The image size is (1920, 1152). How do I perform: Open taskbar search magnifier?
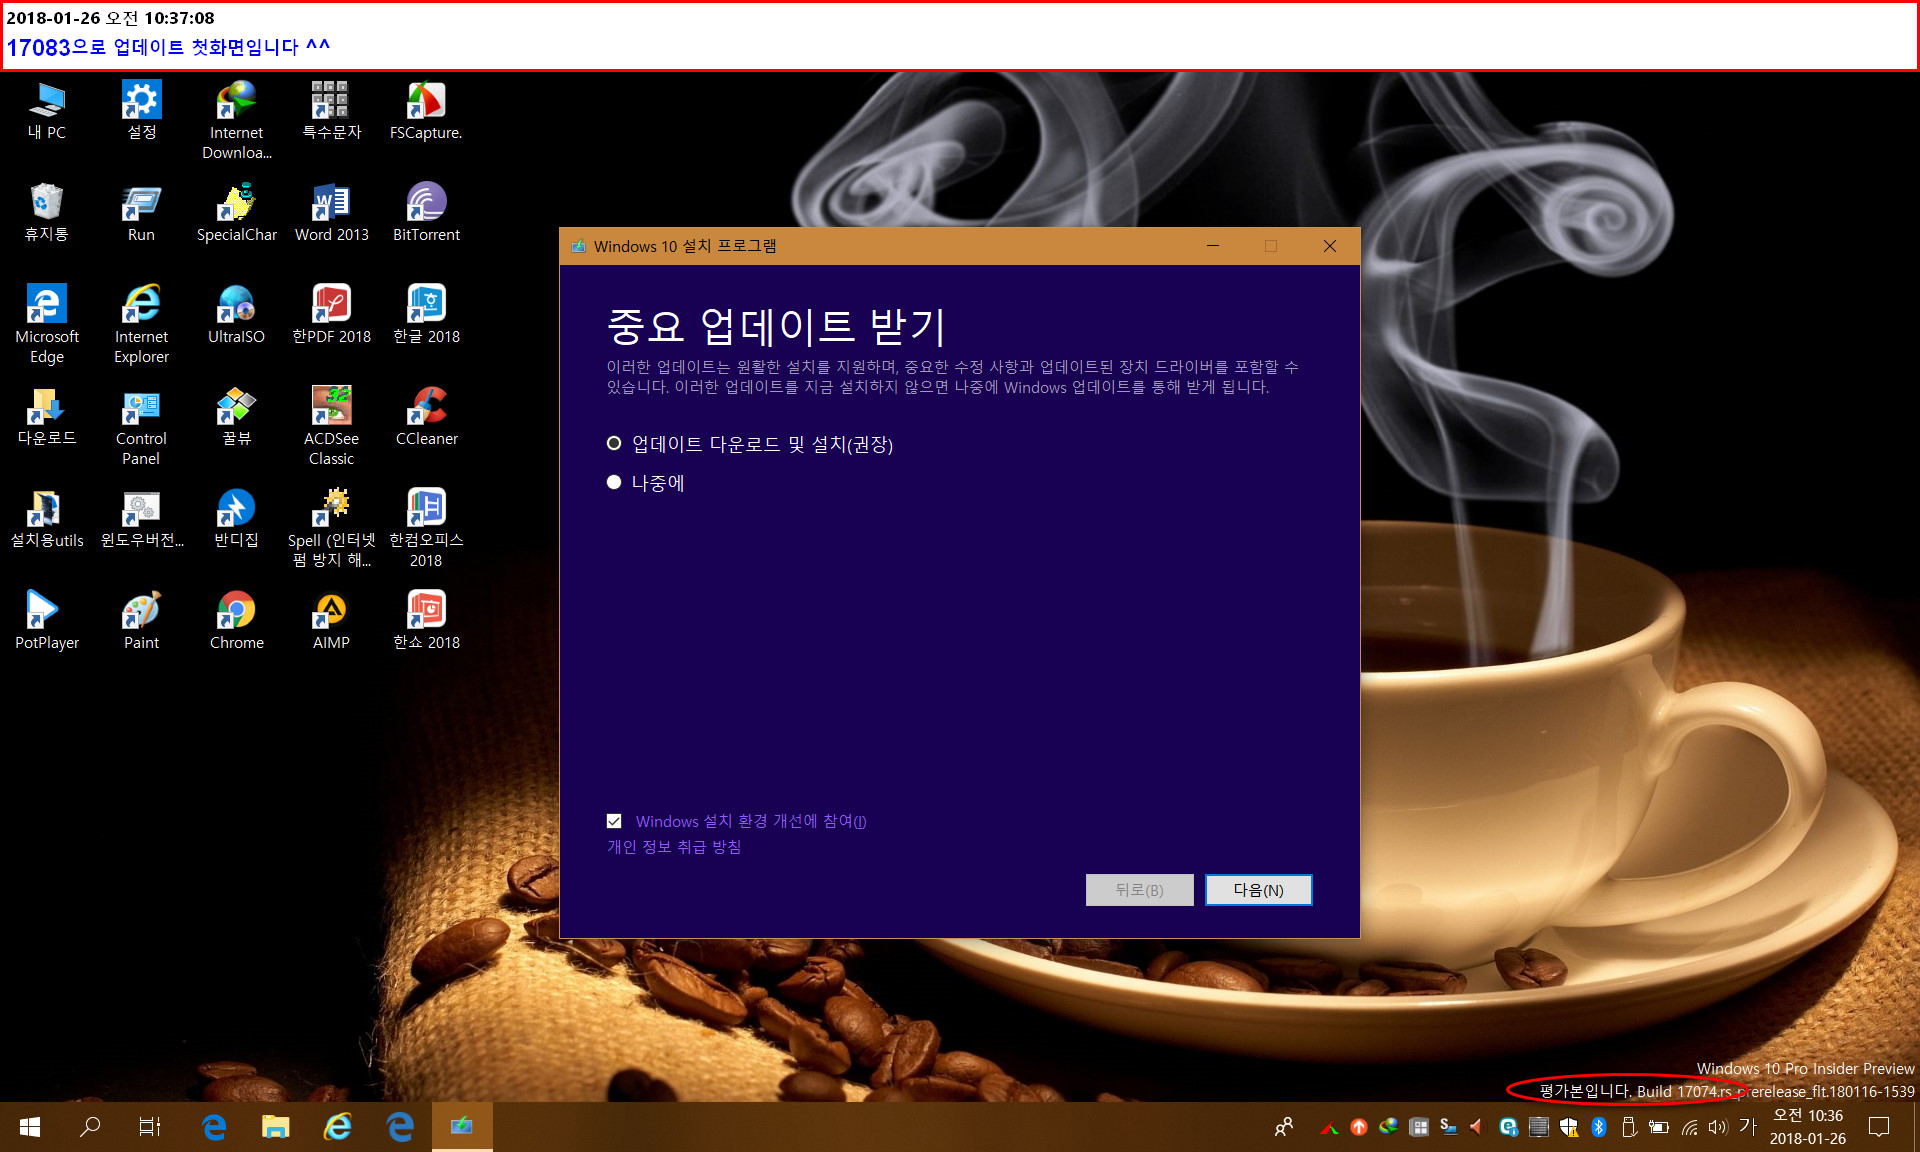tap(90, 1127)
